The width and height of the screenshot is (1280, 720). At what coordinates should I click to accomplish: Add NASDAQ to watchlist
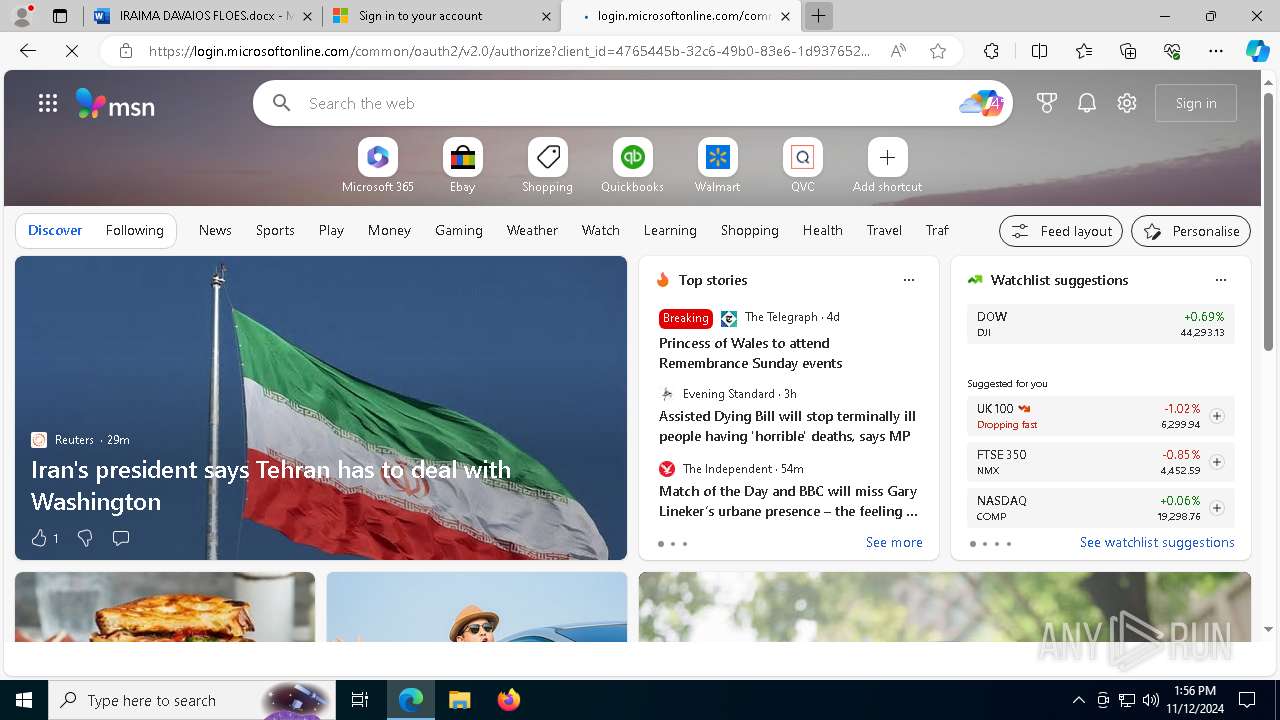(1217, 508)
